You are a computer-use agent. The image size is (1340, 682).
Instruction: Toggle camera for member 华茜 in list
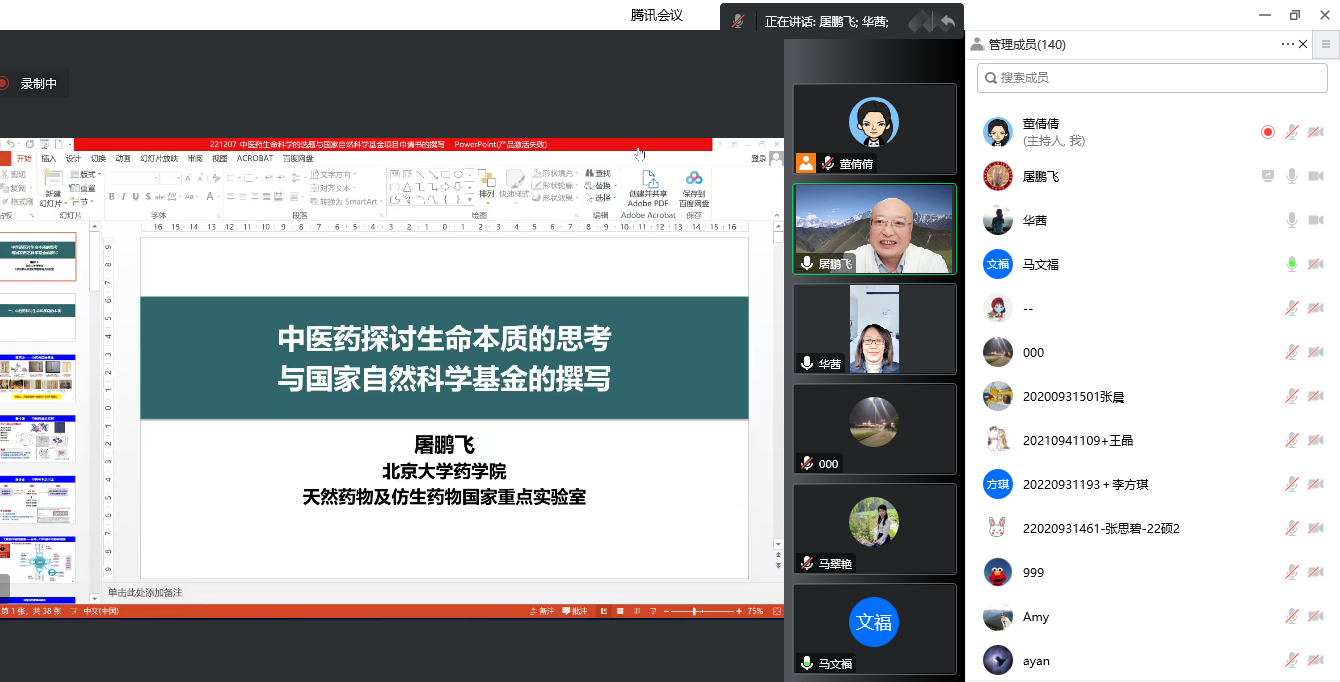tap(1316, 220)
